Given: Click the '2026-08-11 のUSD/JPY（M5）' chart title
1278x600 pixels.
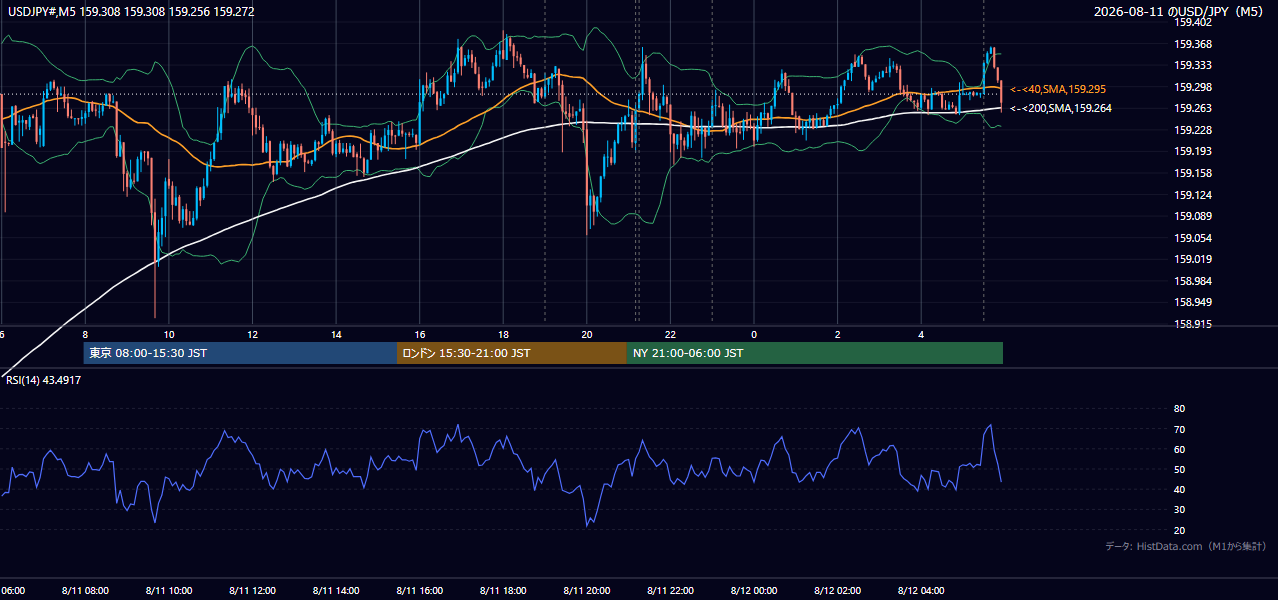Looking at the screenshot, I should click(1180, 12).
